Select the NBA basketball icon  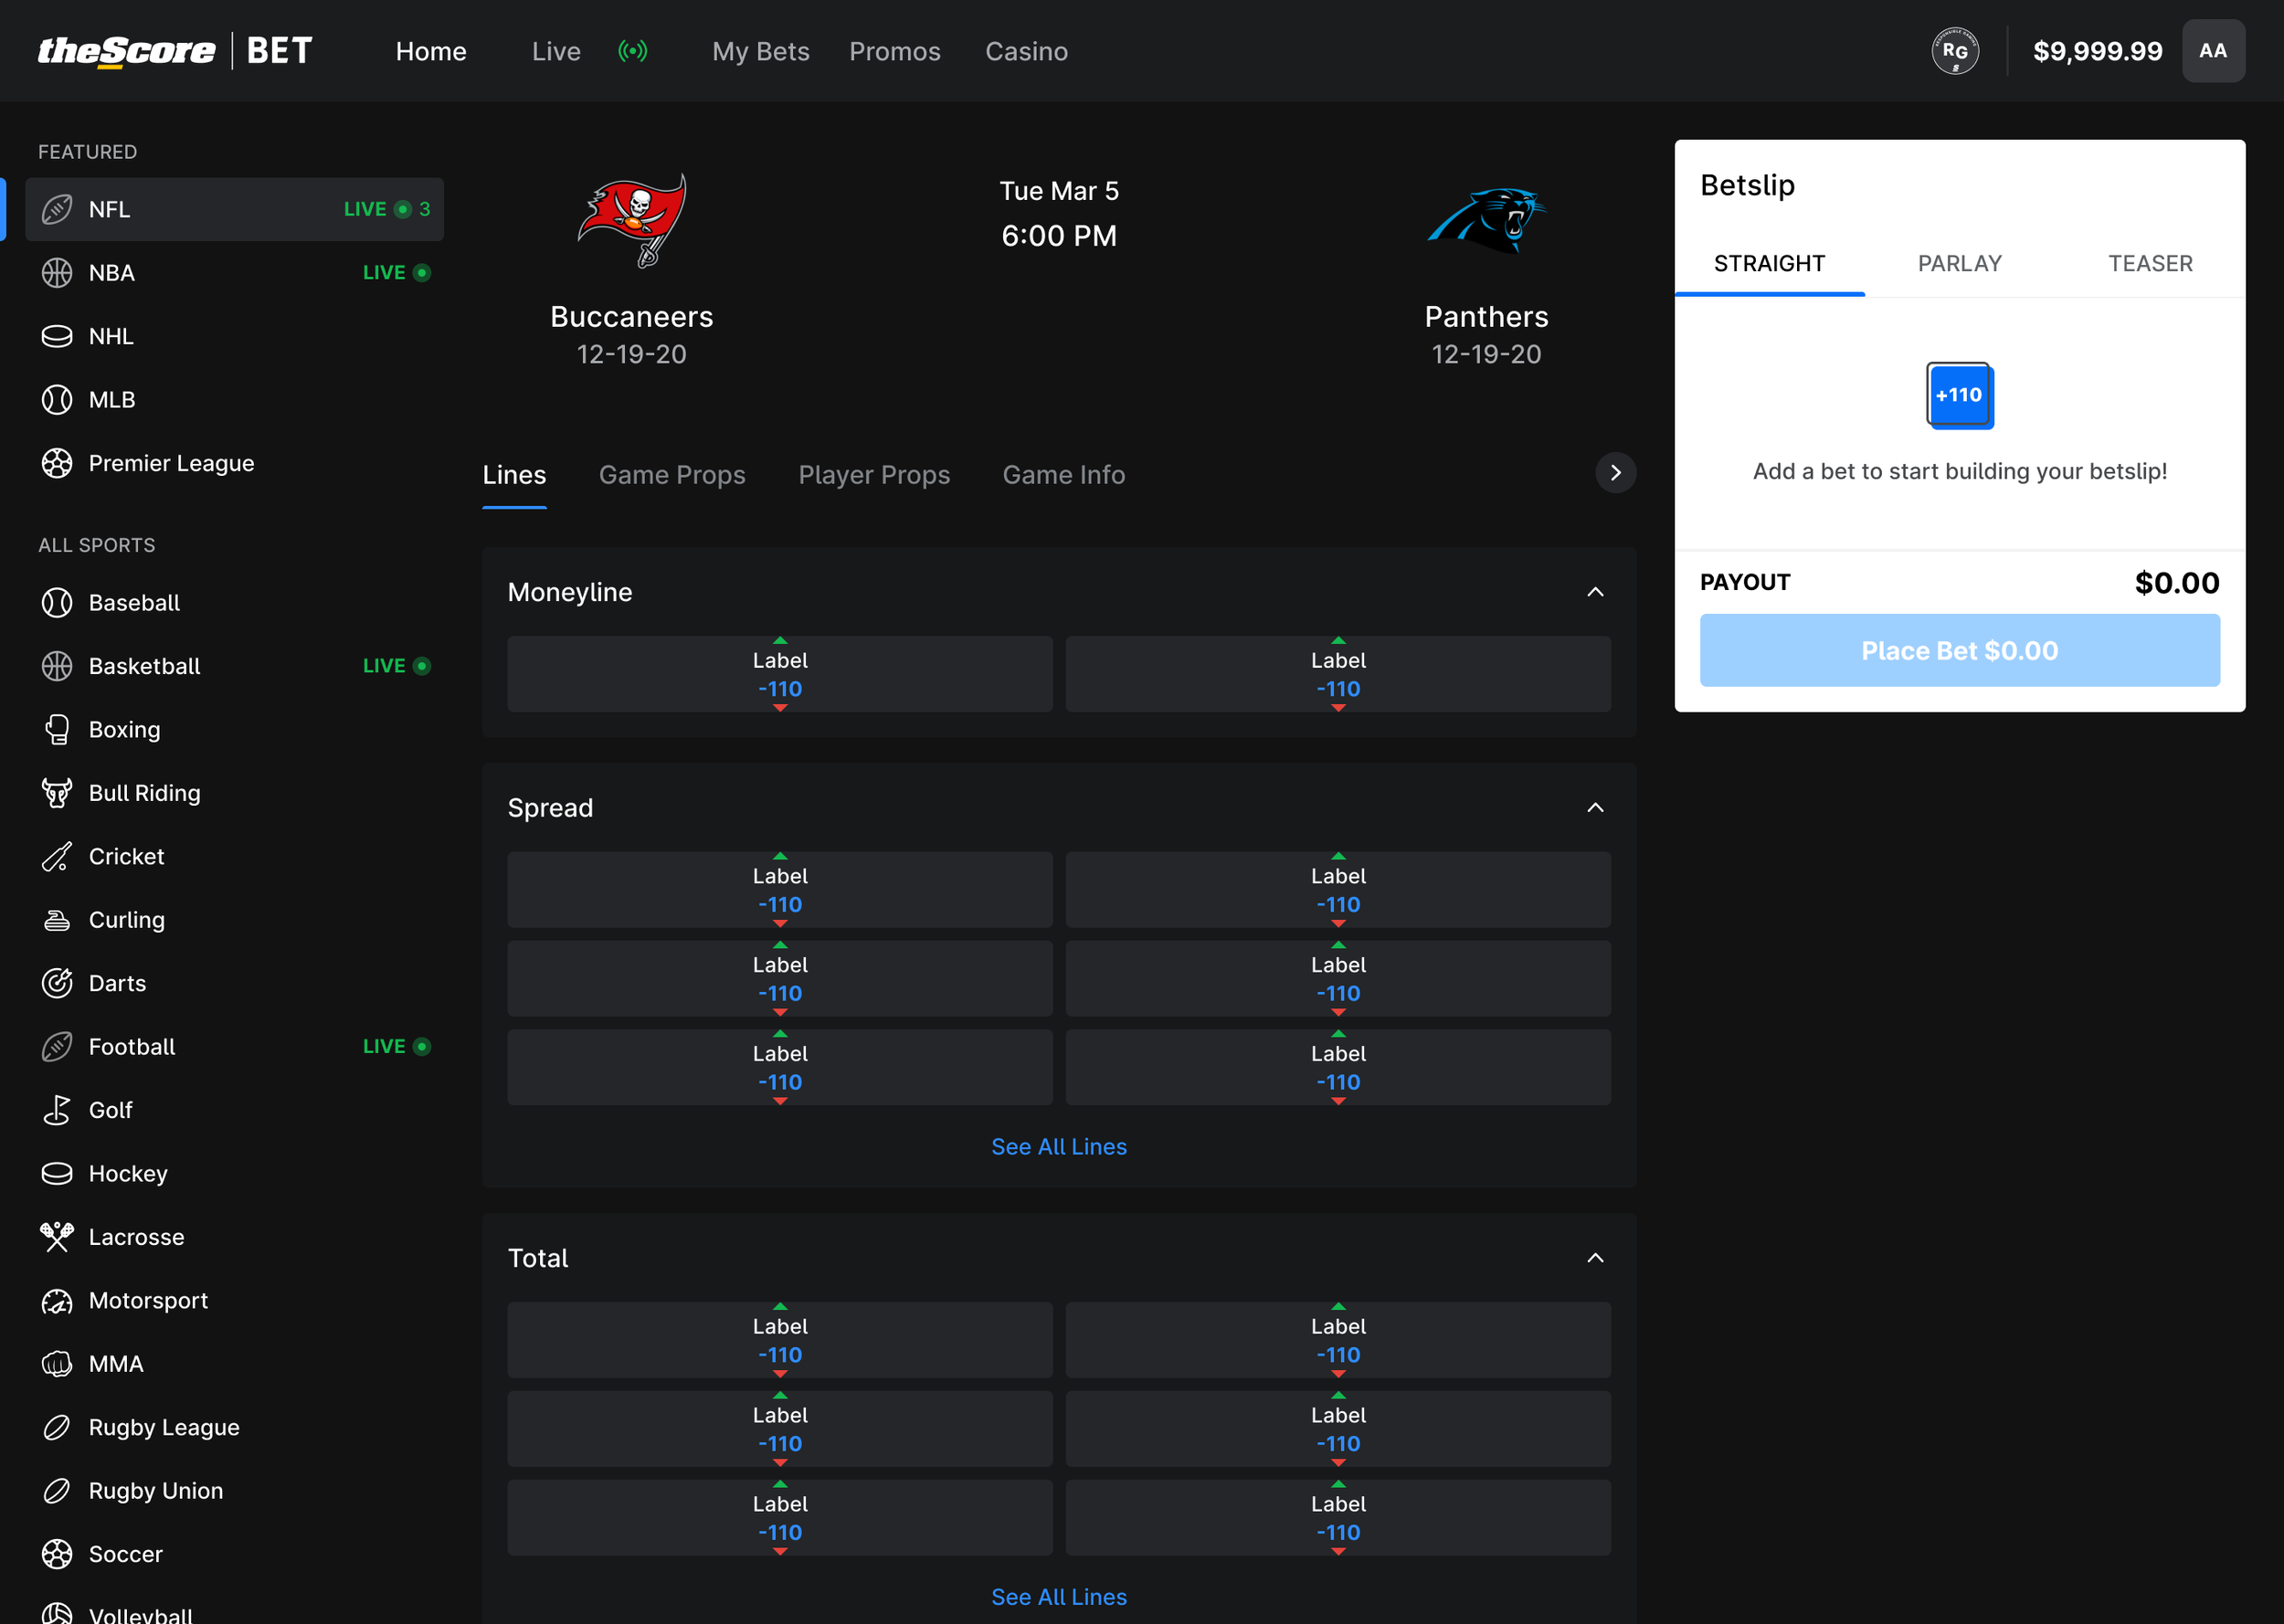pos(57,273)
